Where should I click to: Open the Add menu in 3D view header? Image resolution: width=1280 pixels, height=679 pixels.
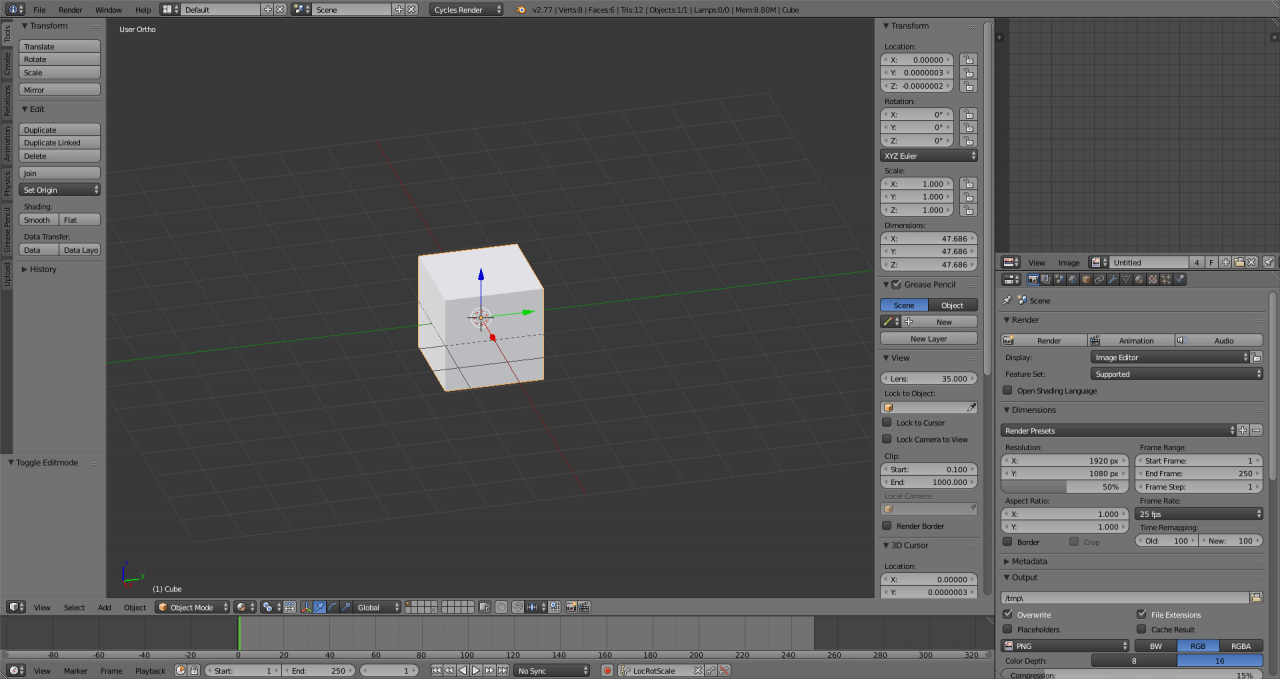(x=104, y=607)
